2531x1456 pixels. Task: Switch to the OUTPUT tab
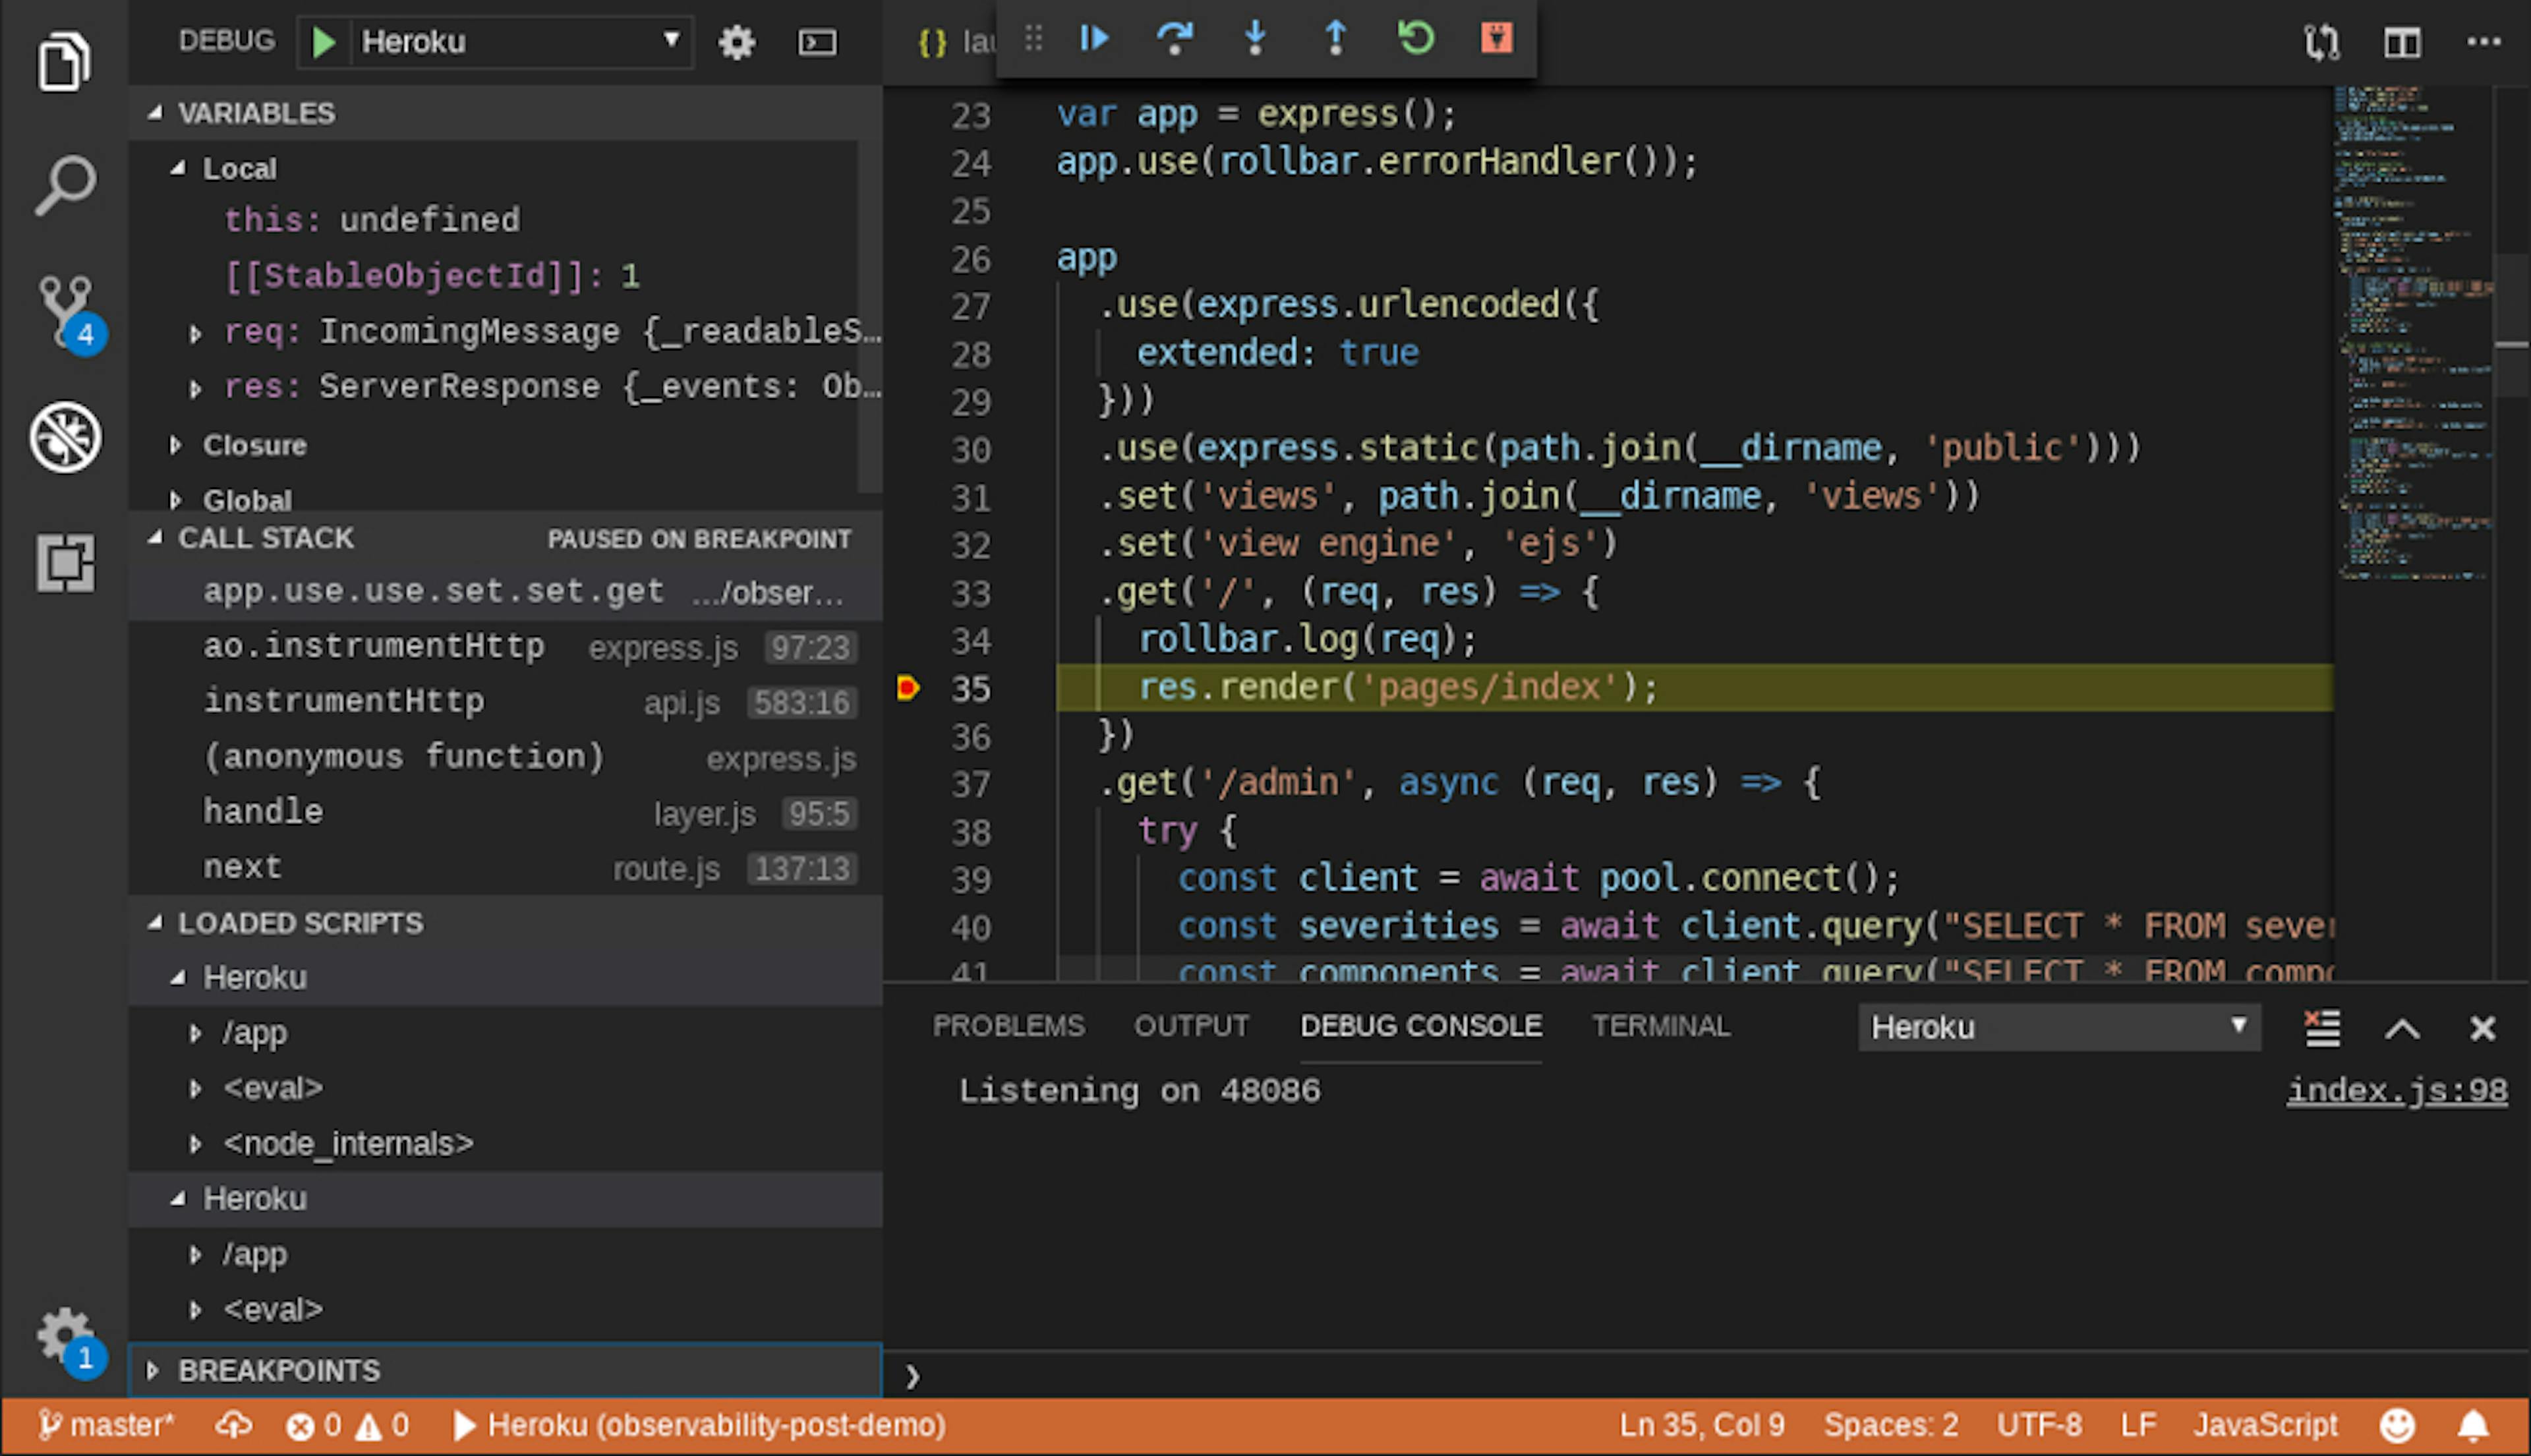pos(1191,1026)
